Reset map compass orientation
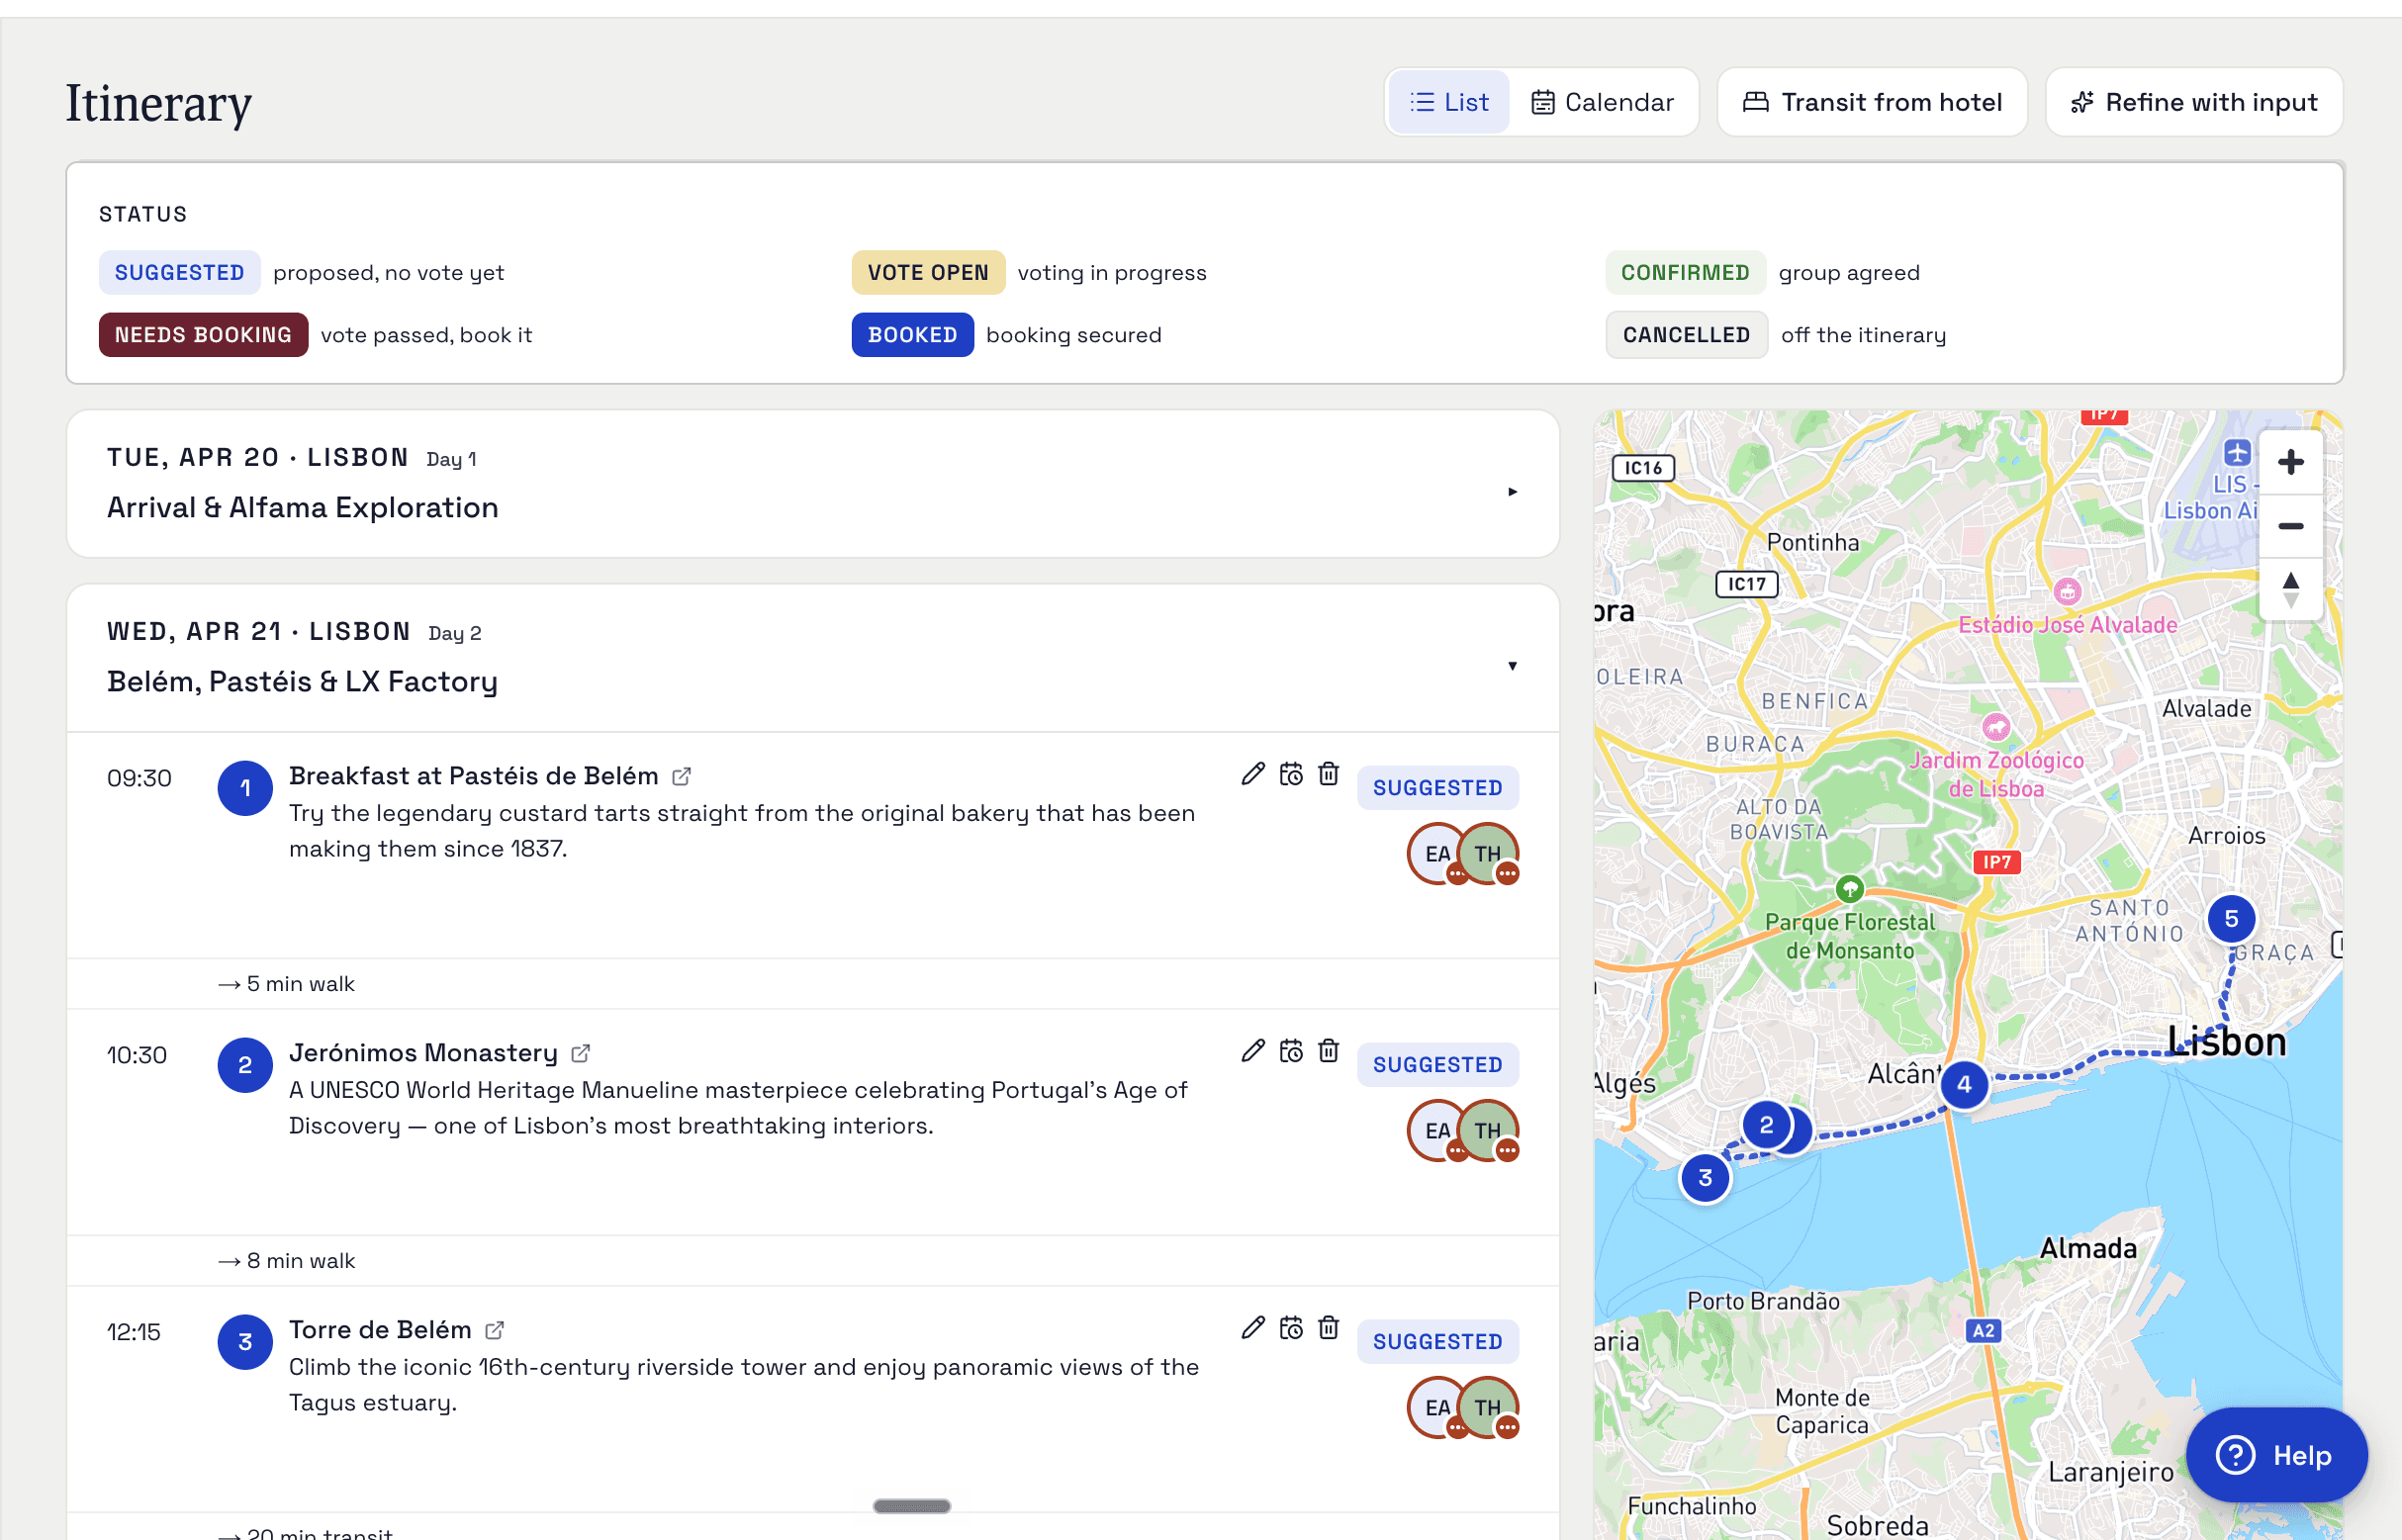The width and height of the screenshot is (2402, 1540). [2290, 589]
